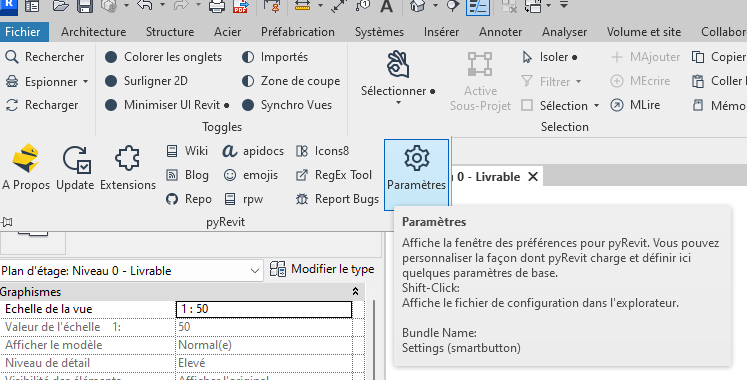Open the Icons8 link
Viewport: 747px width, 380px height.
(x=323, y=151)
